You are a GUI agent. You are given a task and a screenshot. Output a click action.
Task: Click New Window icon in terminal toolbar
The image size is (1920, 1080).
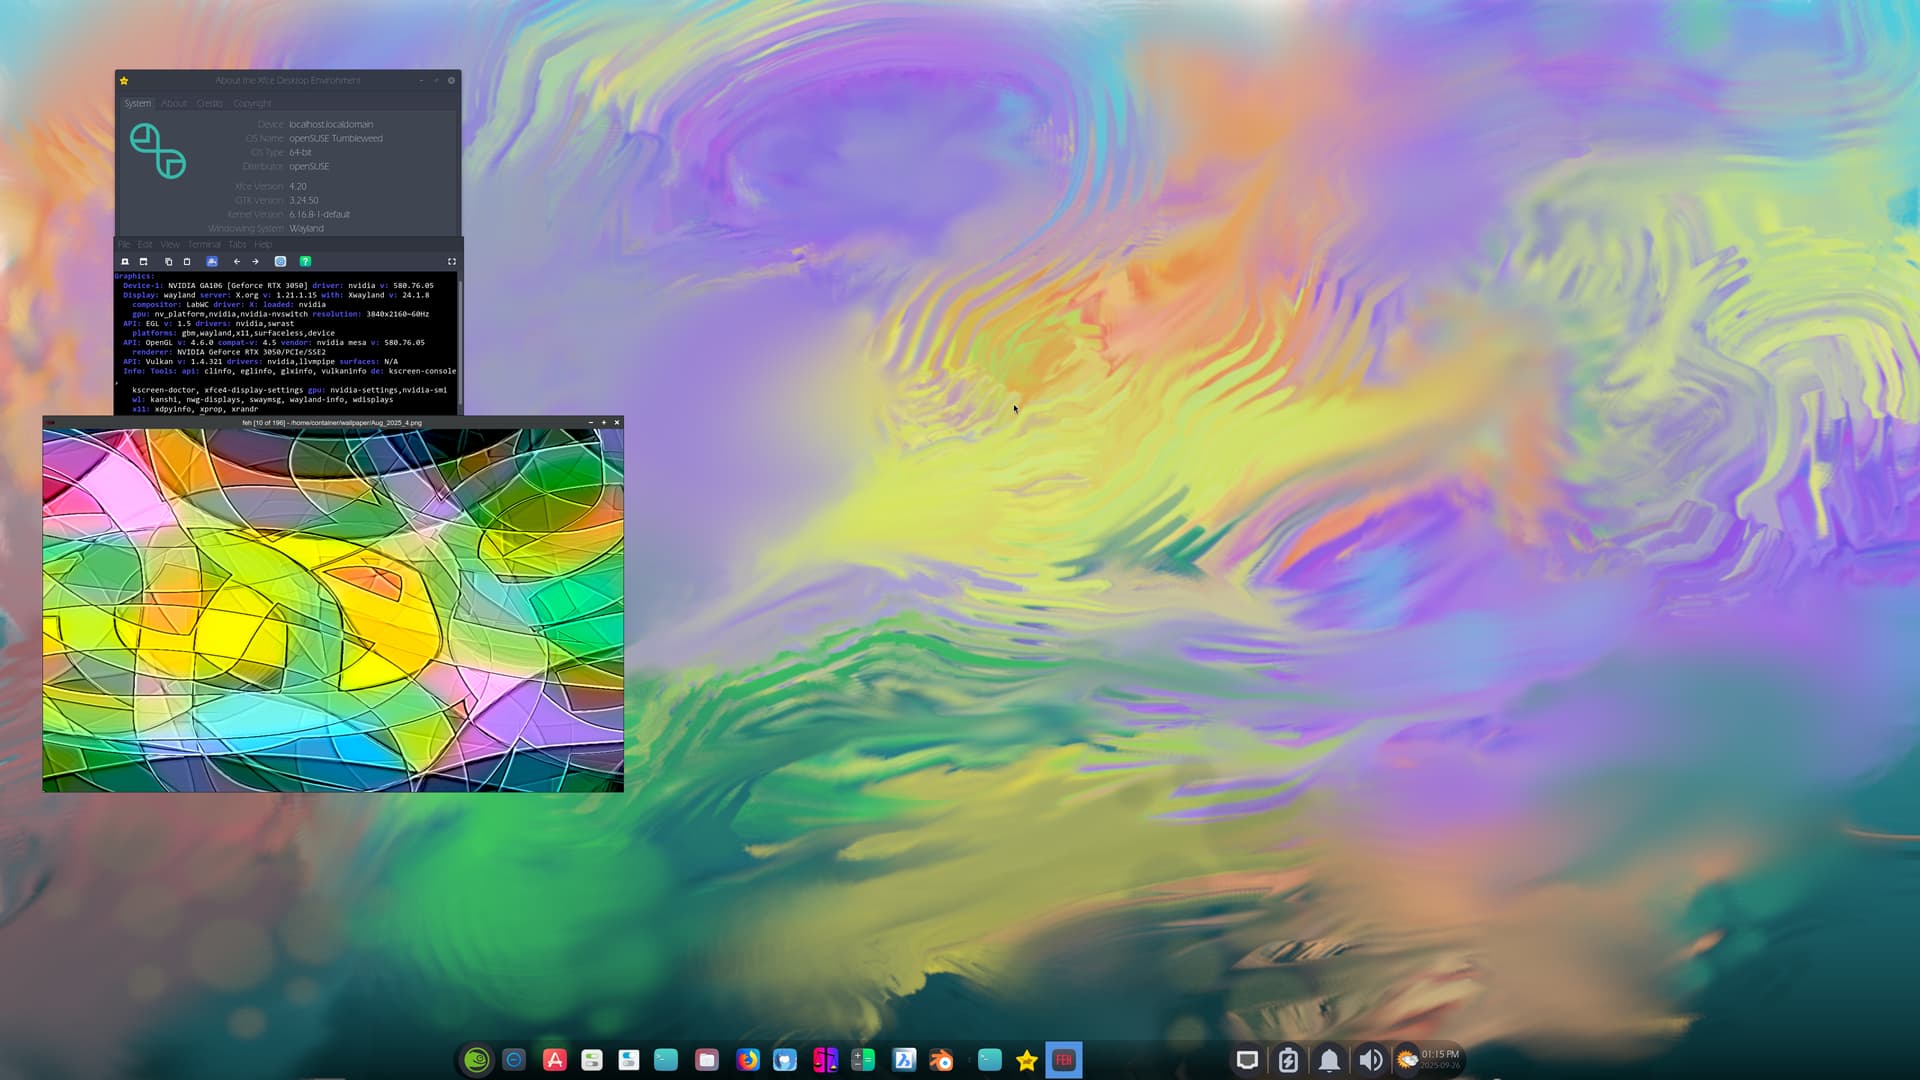click(144, 262)
